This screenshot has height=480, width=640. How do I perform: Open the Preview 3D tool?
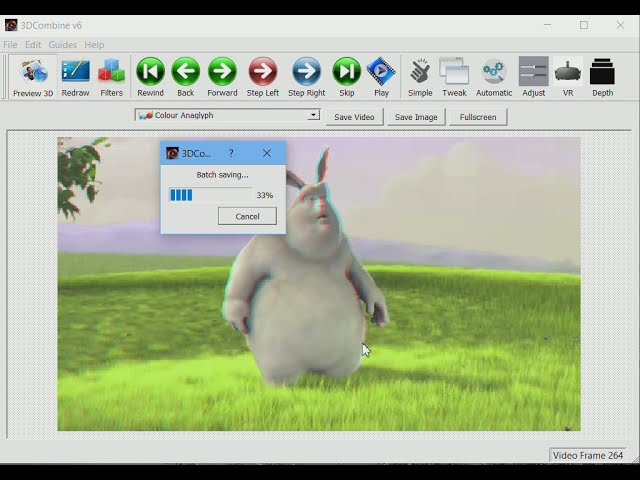pyautogui.click(x=33, y=77)
